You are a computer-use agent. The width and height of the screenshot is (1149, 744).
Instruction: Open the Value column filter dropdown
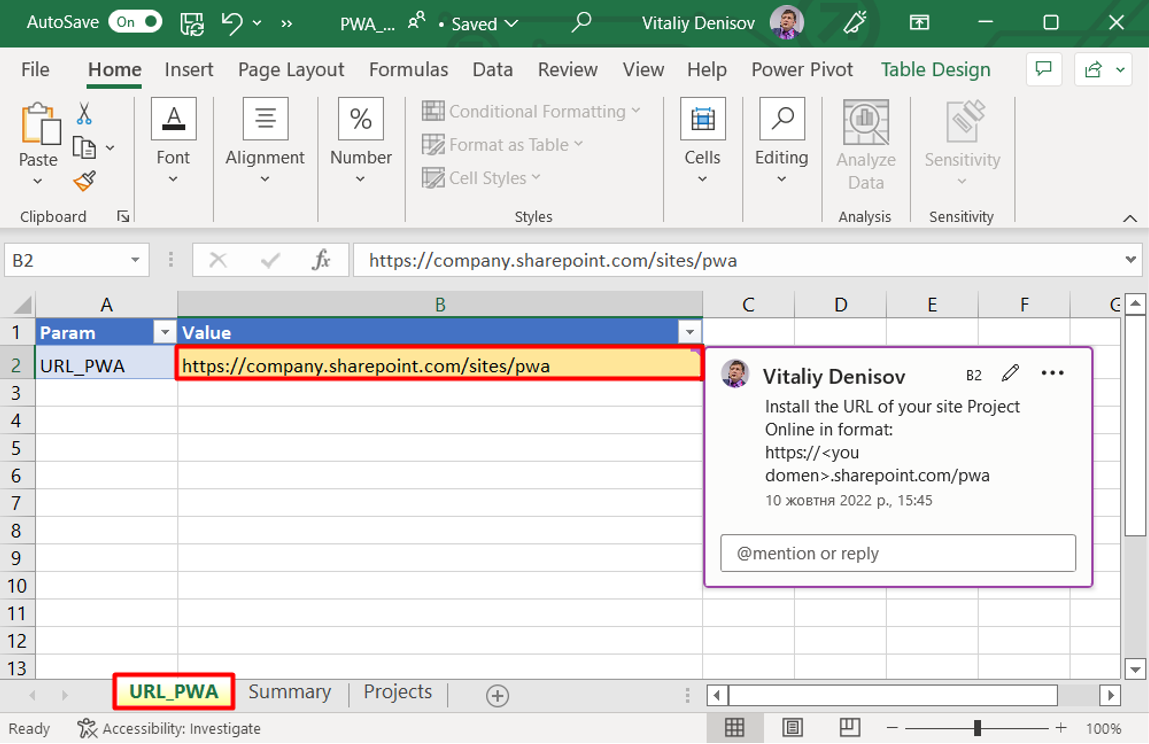(x=690, y=332)
